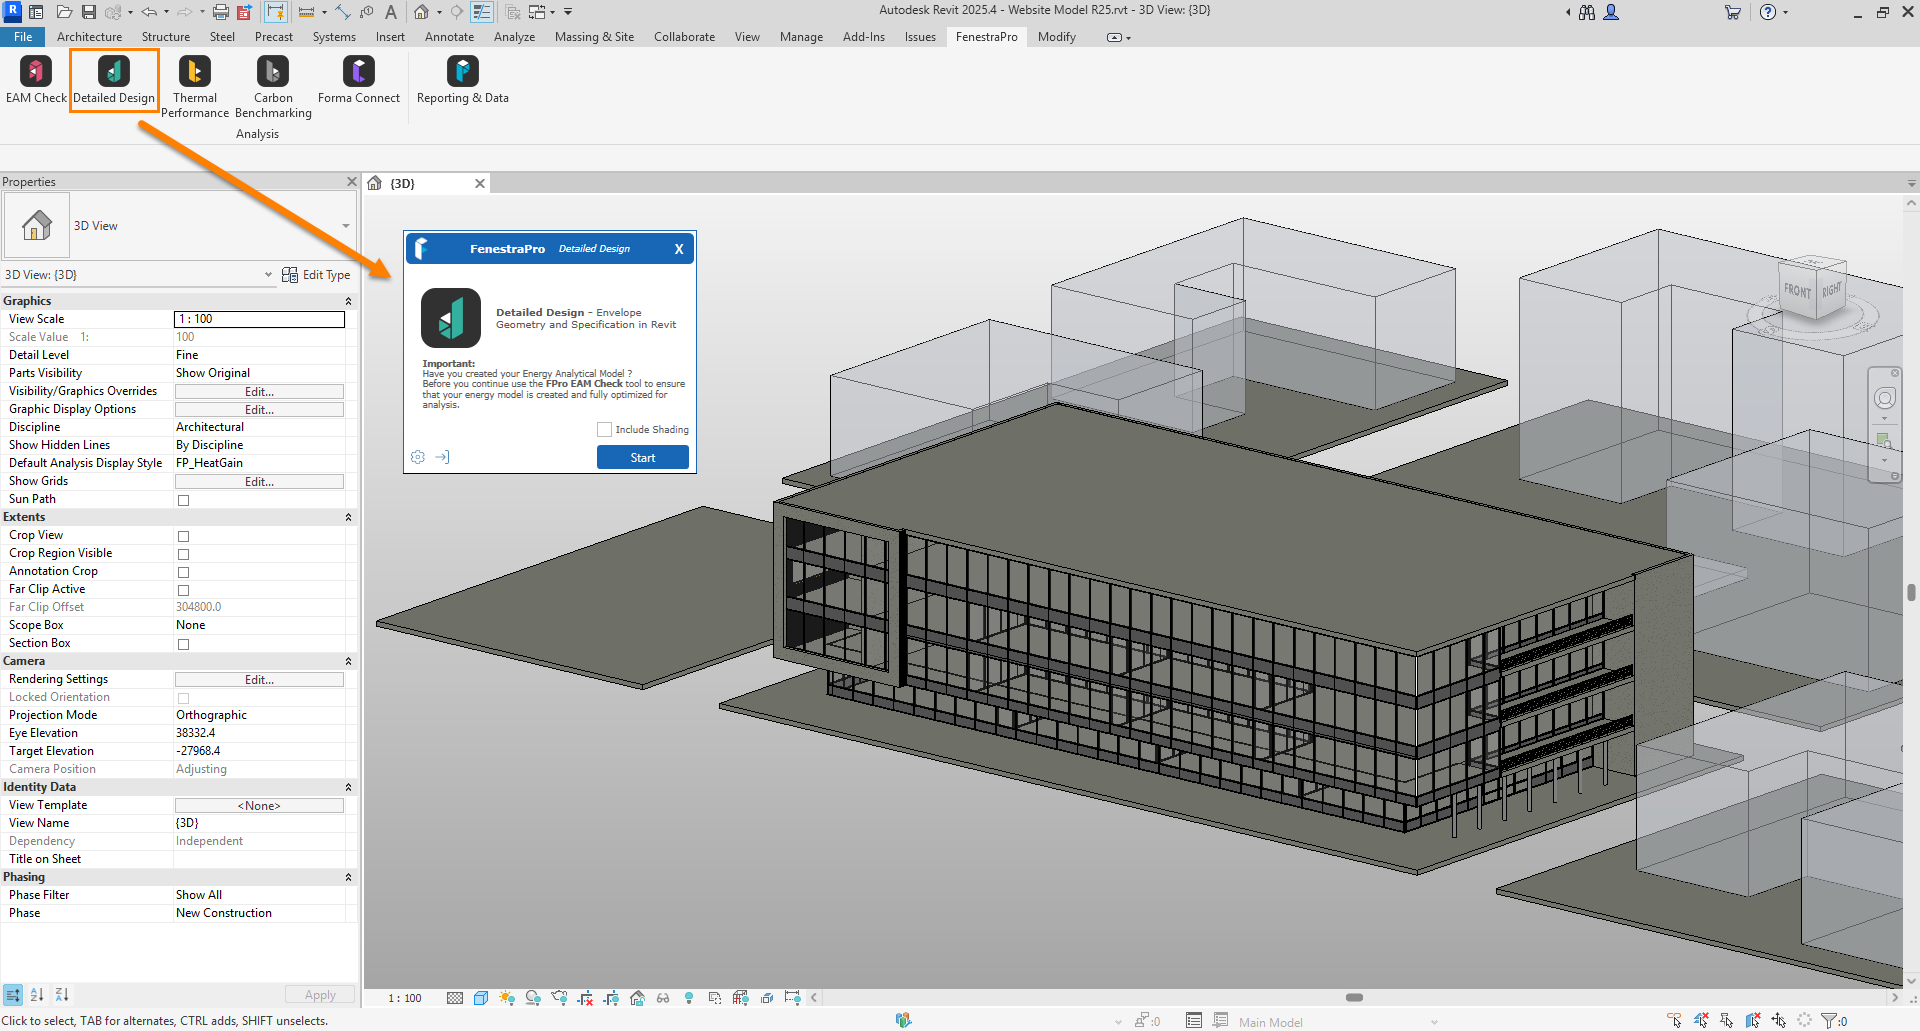
Task: Click the settings gear in FenestraPro dialog
Action: point(418,457)
